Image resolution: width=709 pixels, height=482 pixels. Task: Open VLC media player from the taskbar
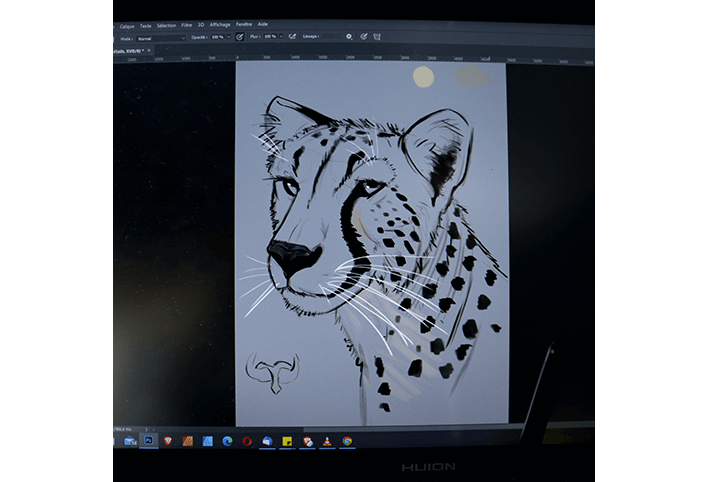pyautogui.click(x=327, y=441)
